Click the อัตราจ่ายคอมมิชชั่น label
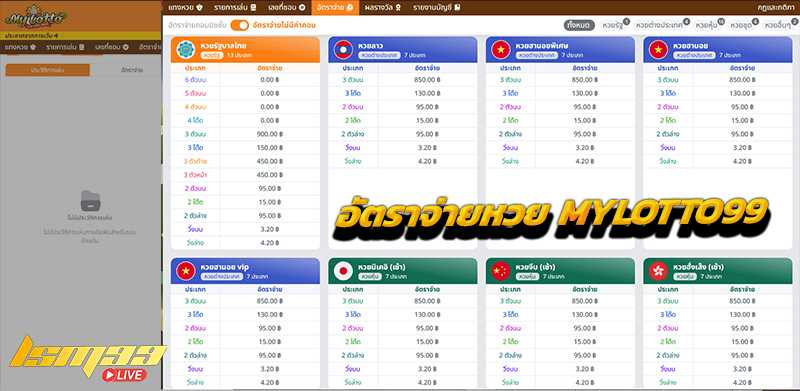 (x=197, y=25)
